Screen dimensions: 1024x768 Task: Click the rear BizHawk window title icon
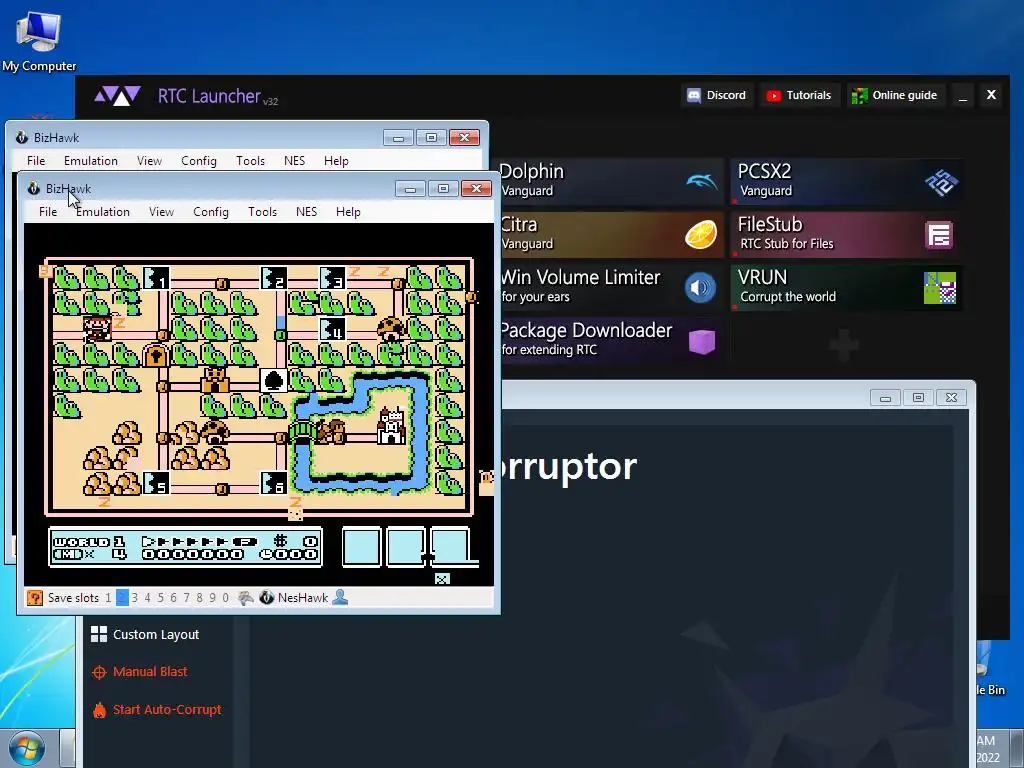tap(22, 137)
